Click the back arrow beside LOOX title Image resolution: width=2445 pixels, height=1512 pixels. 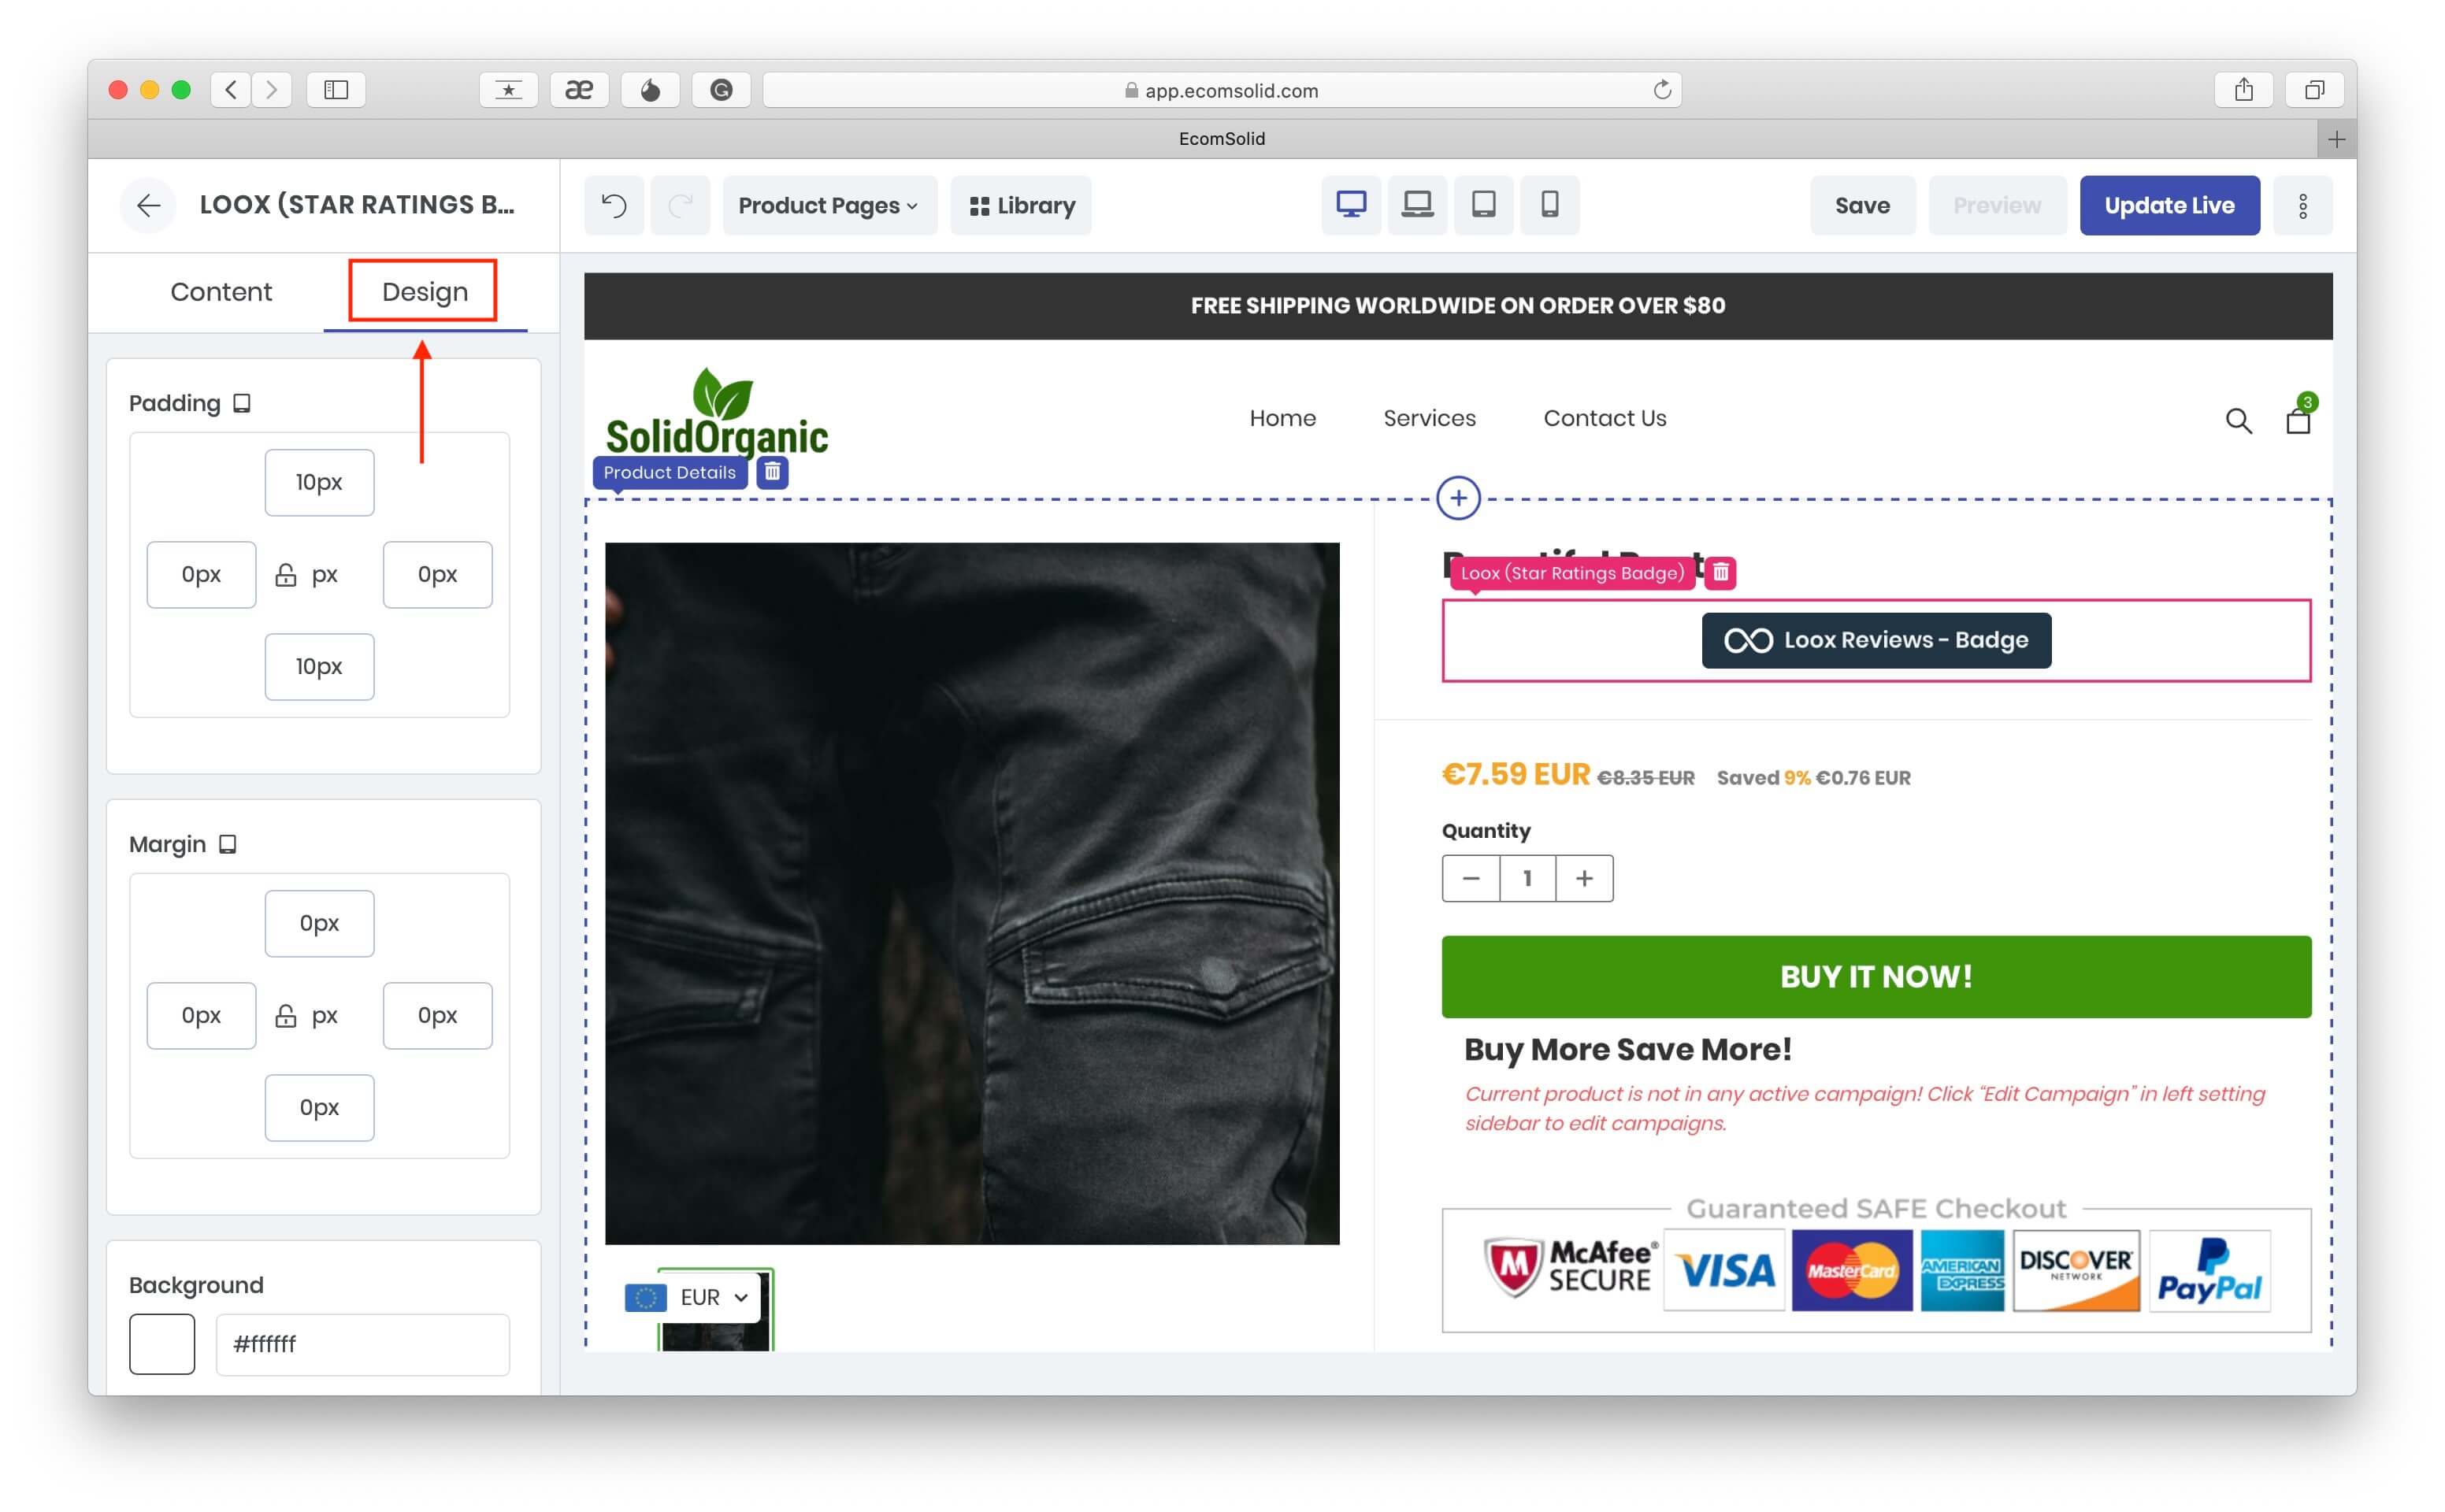point(148,205)
